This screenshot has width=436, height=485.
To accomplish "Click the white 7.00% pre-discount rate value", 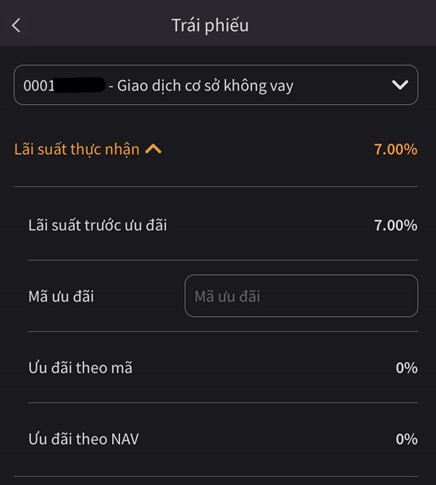I will tap(396, 226).
